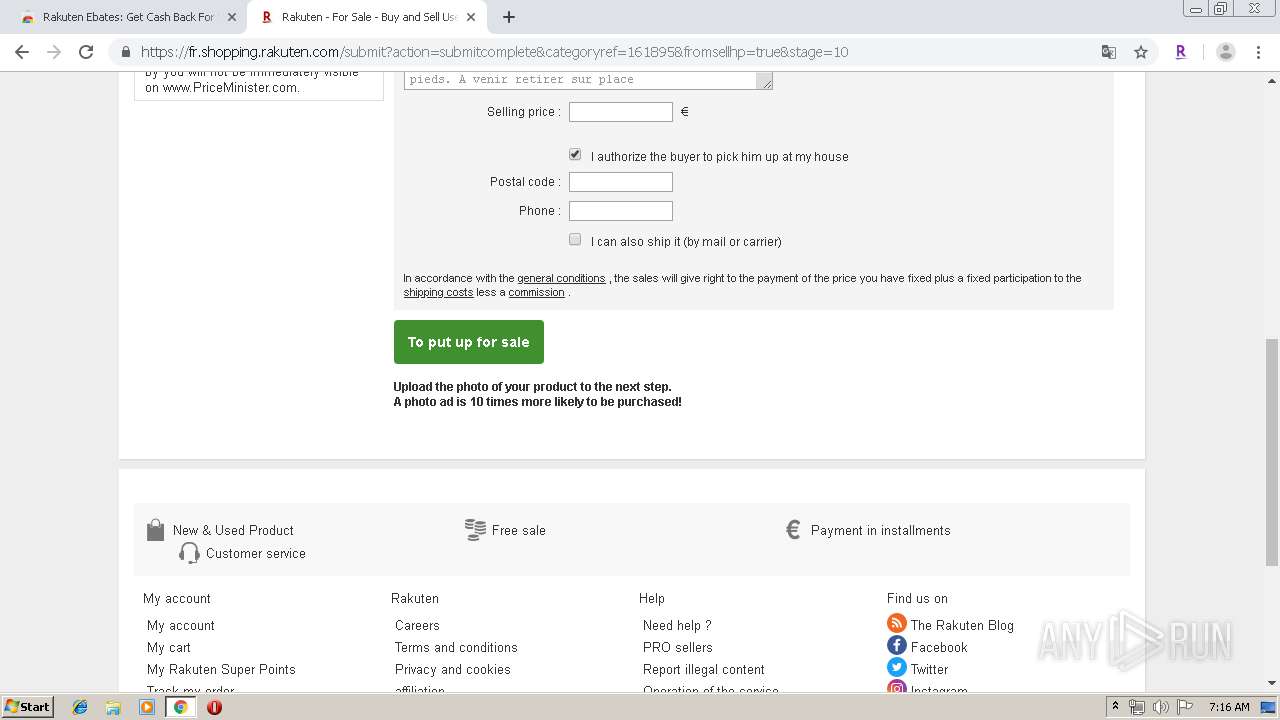Open the shipping costs link
The height and width of the screenshot is (720, 1280).
click(438, 292)
